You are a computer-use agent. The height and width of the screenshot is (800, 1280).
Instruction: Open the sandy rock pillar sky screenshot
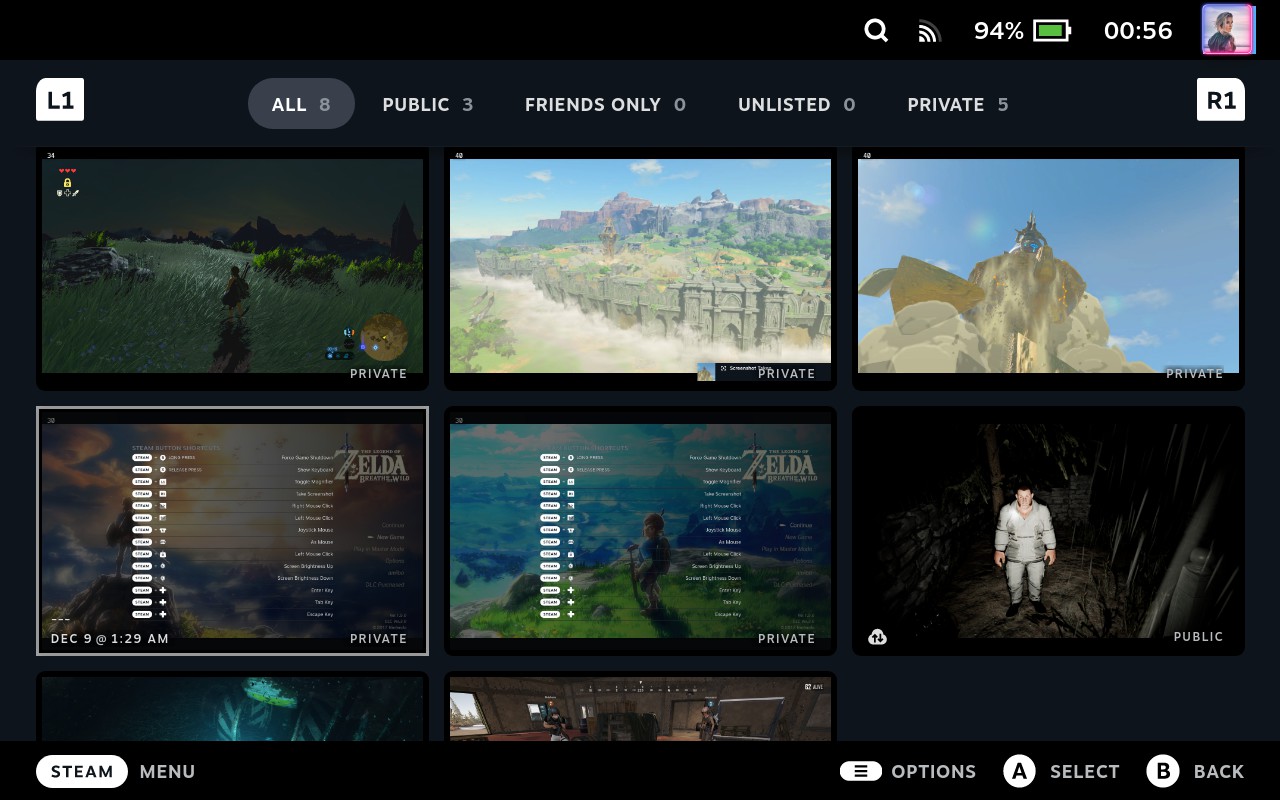point(1048,268)
